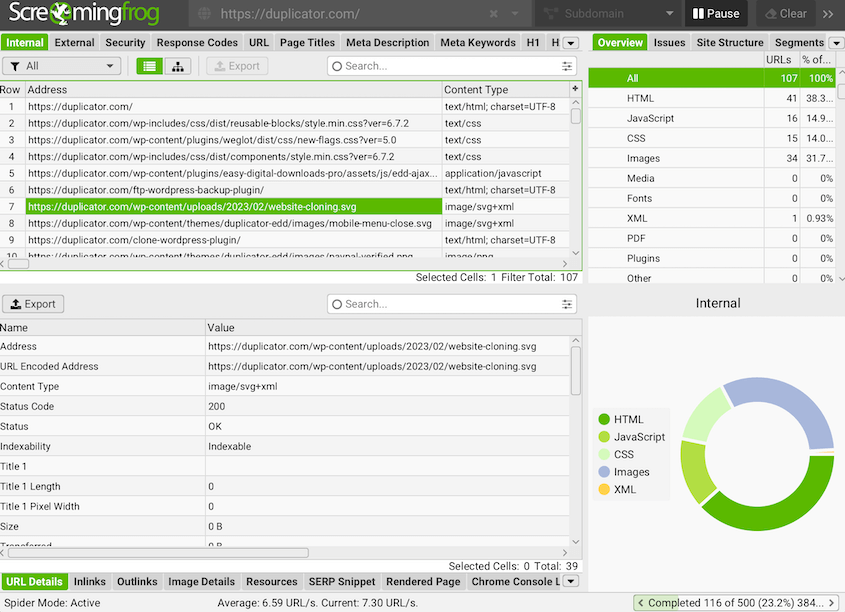Show more bottom tabs dropdown arrow
Image resolution: width=845 pixels, height=612 pixels.
[571, 581]
